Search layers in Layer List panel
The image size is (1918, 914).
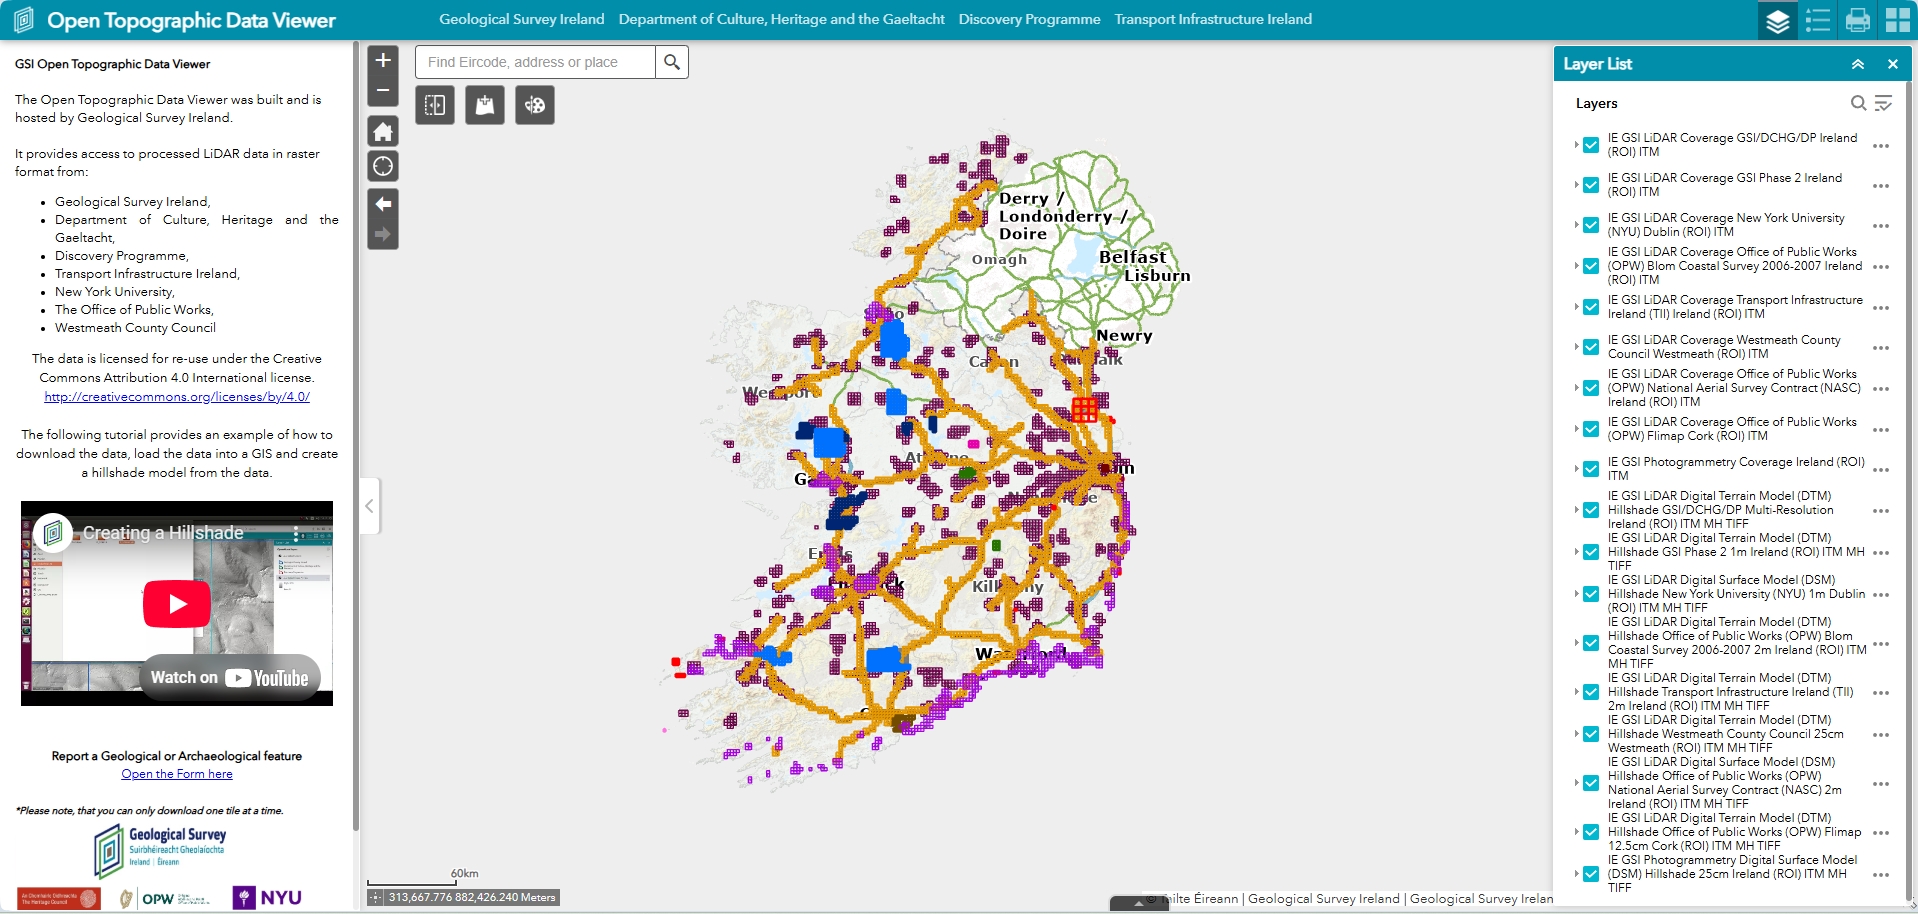(1858, 103)
